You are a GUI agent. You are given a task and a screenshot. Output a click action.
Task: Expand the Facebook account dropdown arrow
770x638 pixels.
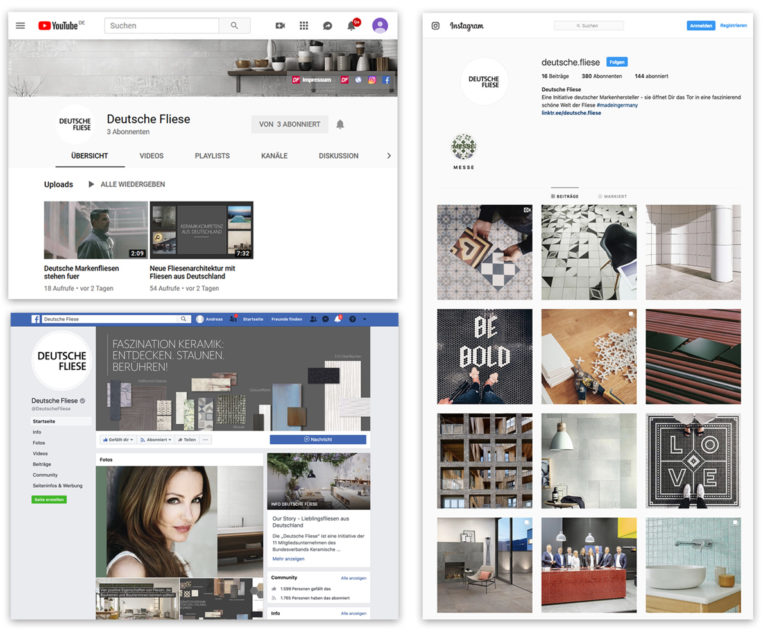tap(364, 319)
